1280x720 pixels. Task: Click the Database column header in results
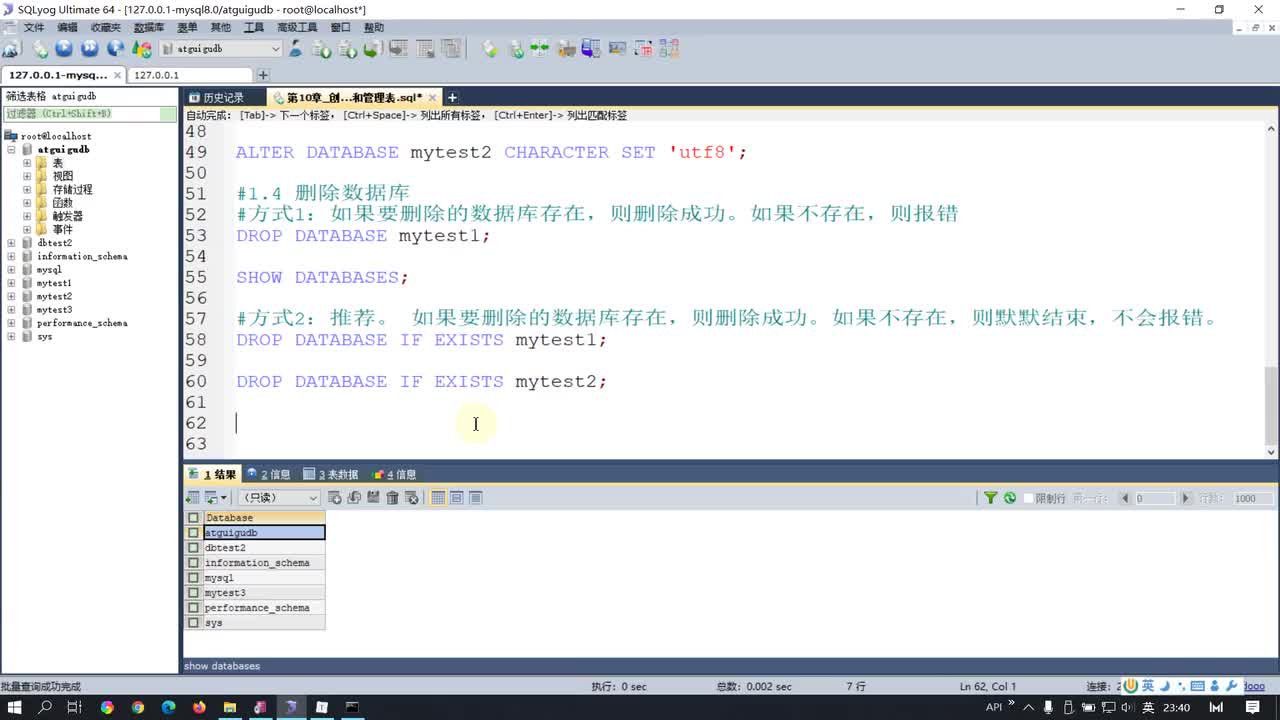tap(264, 518)
